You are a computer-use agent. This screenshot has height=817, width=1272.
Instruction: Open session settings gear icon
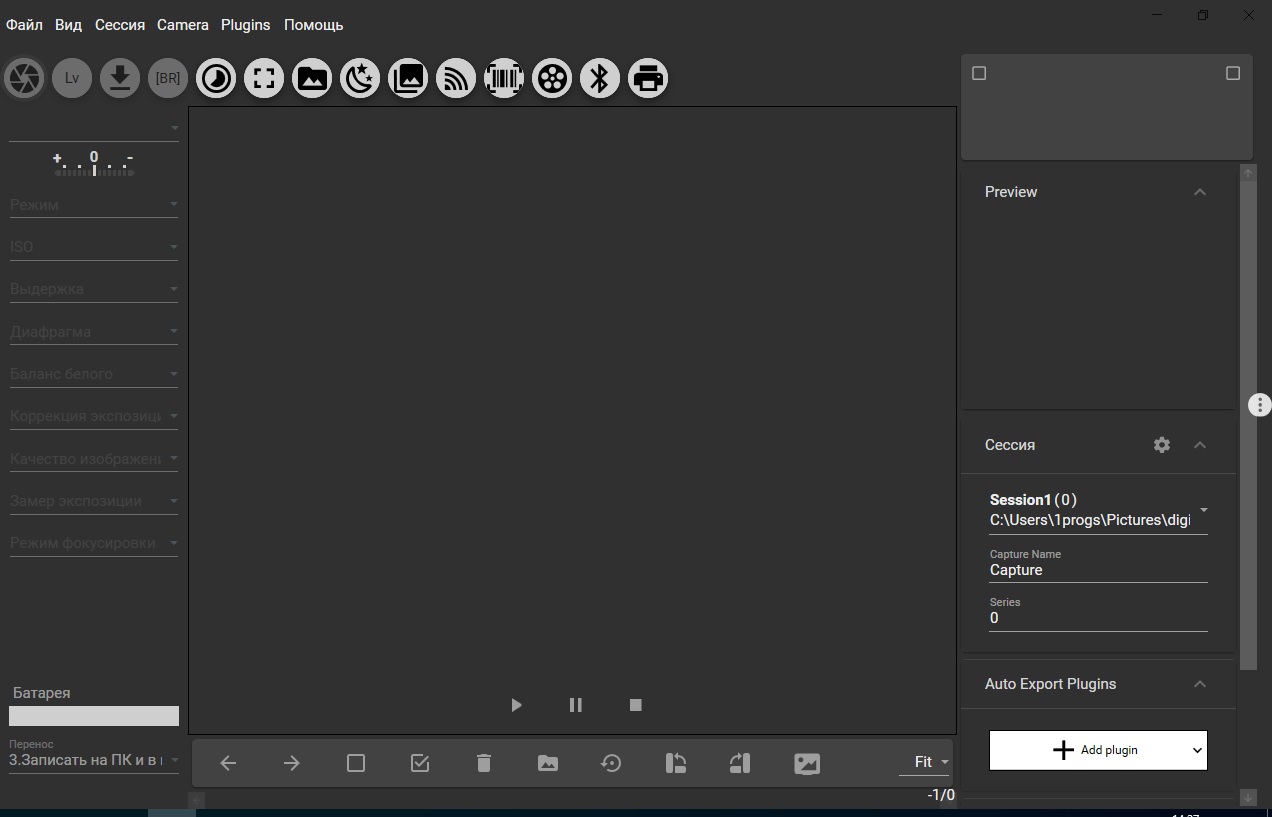click(x=1161, y=445)
